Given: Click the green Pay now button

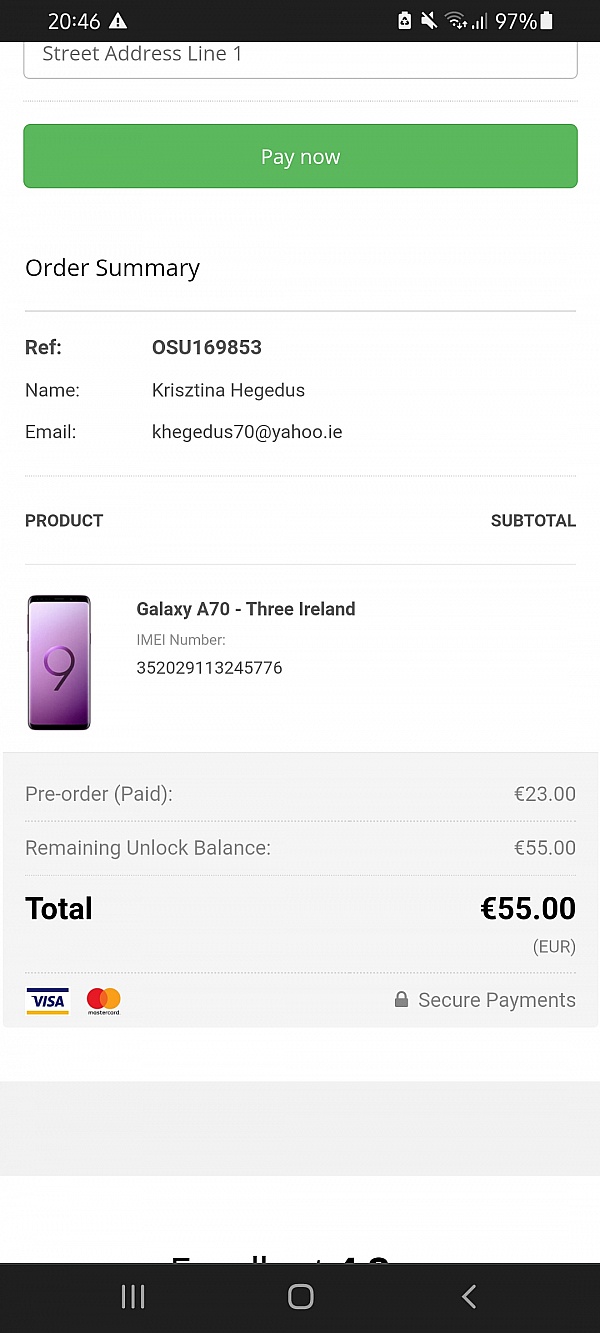Looking at the screenshot, I should [x=300, y=156].
